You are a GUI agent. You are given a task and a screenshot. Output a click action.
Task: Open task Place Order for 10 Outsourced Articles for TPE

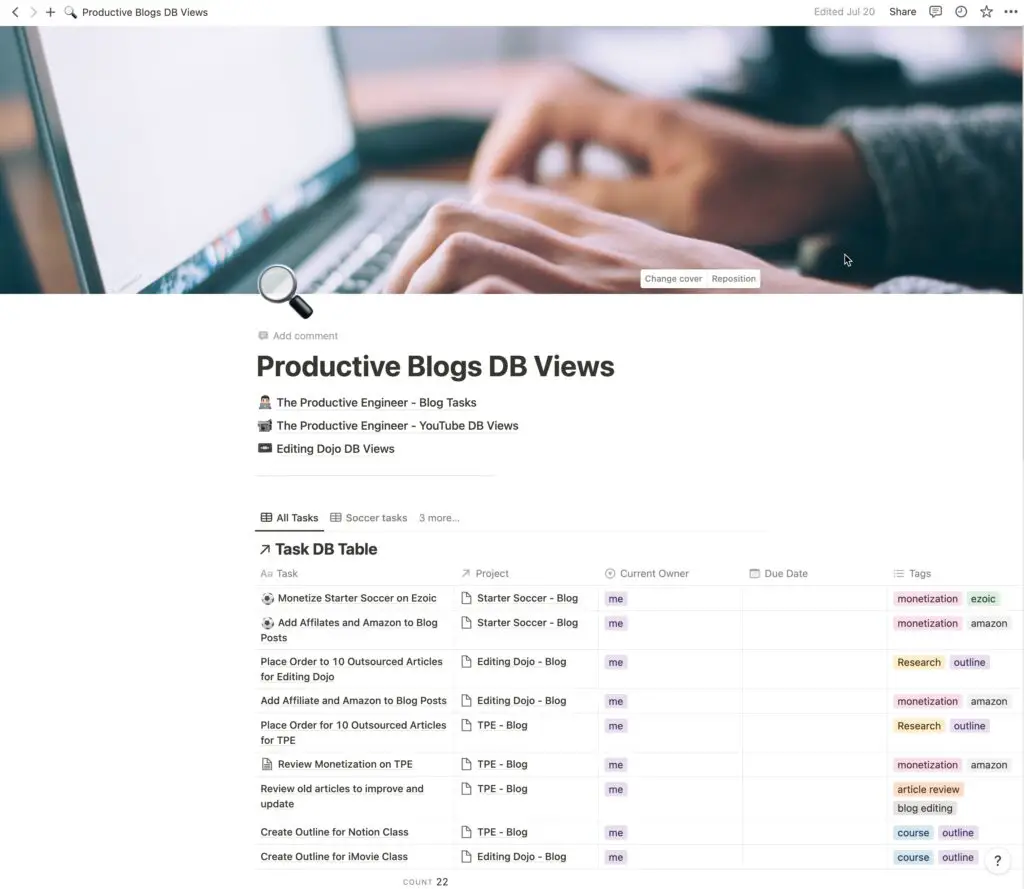pyautogui.click(x=353, y=733)
